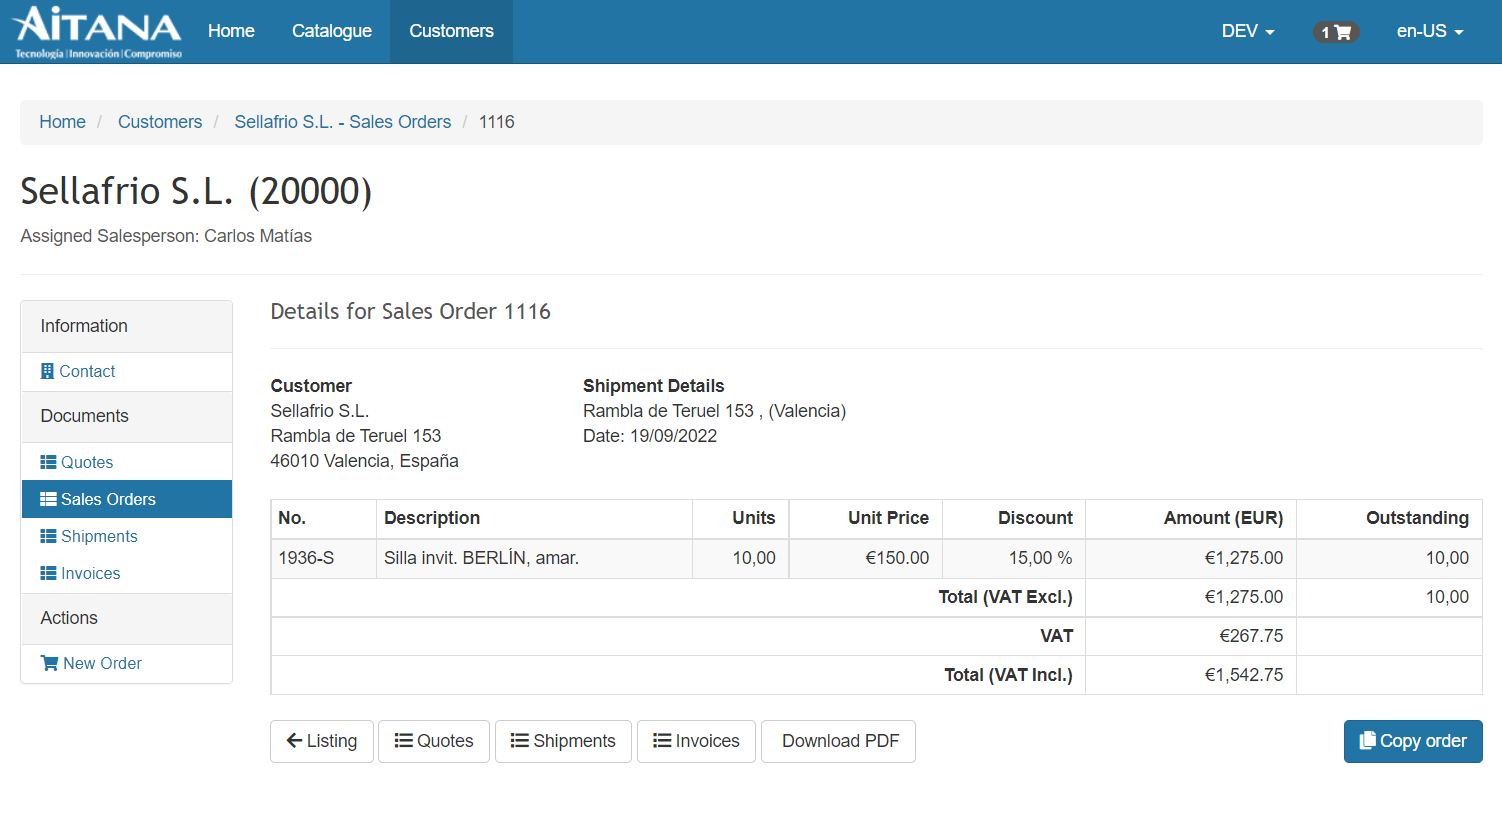The width and height of the screenshot is (1502, 819).
Task: Click the VAT amount €267.75
Action: pyautogui.click(x=1251, y=636)
